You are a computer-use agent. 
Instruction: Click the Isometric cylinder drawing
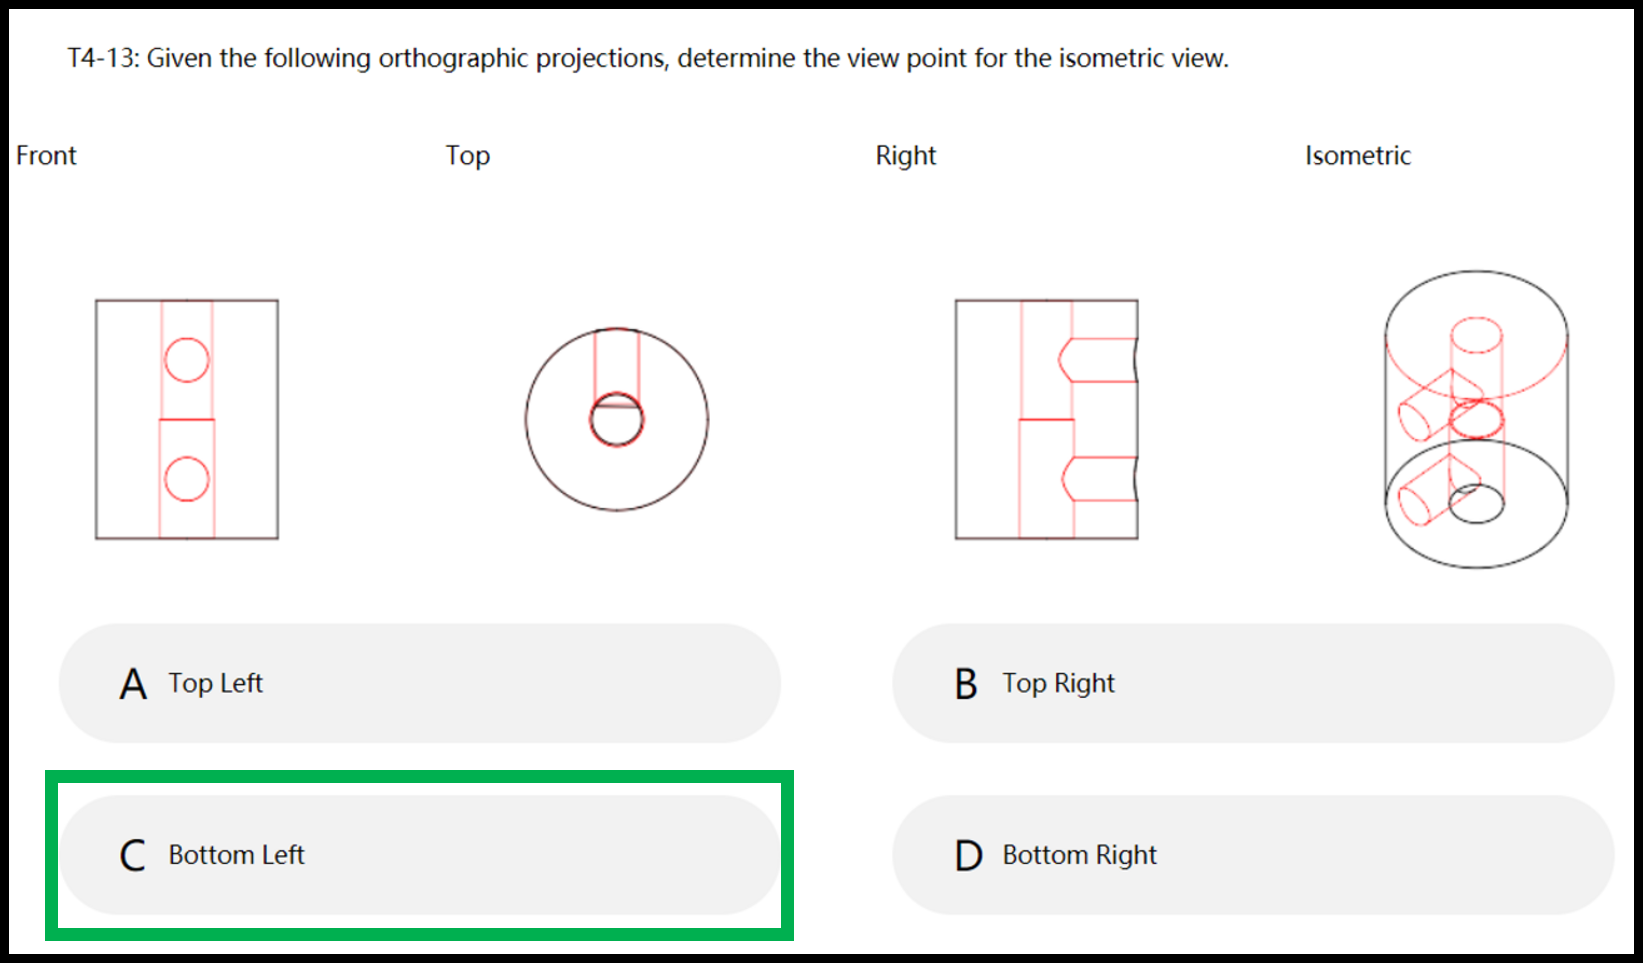(1476, 419)
